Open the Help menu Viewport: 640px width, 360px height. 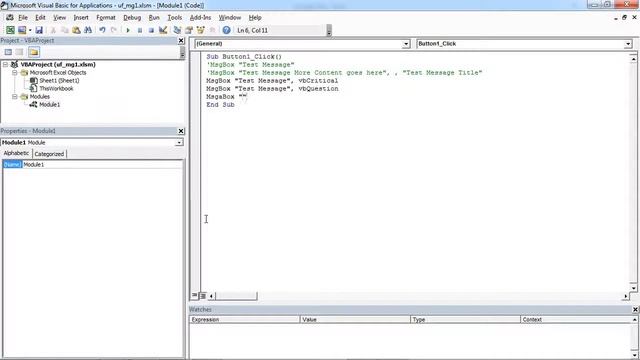pos(255,18)
